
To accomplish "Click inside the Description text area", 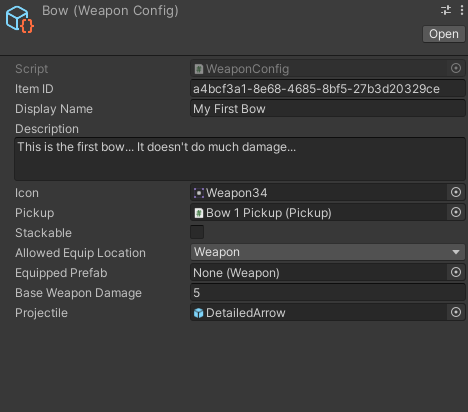I will coord(240,159).
